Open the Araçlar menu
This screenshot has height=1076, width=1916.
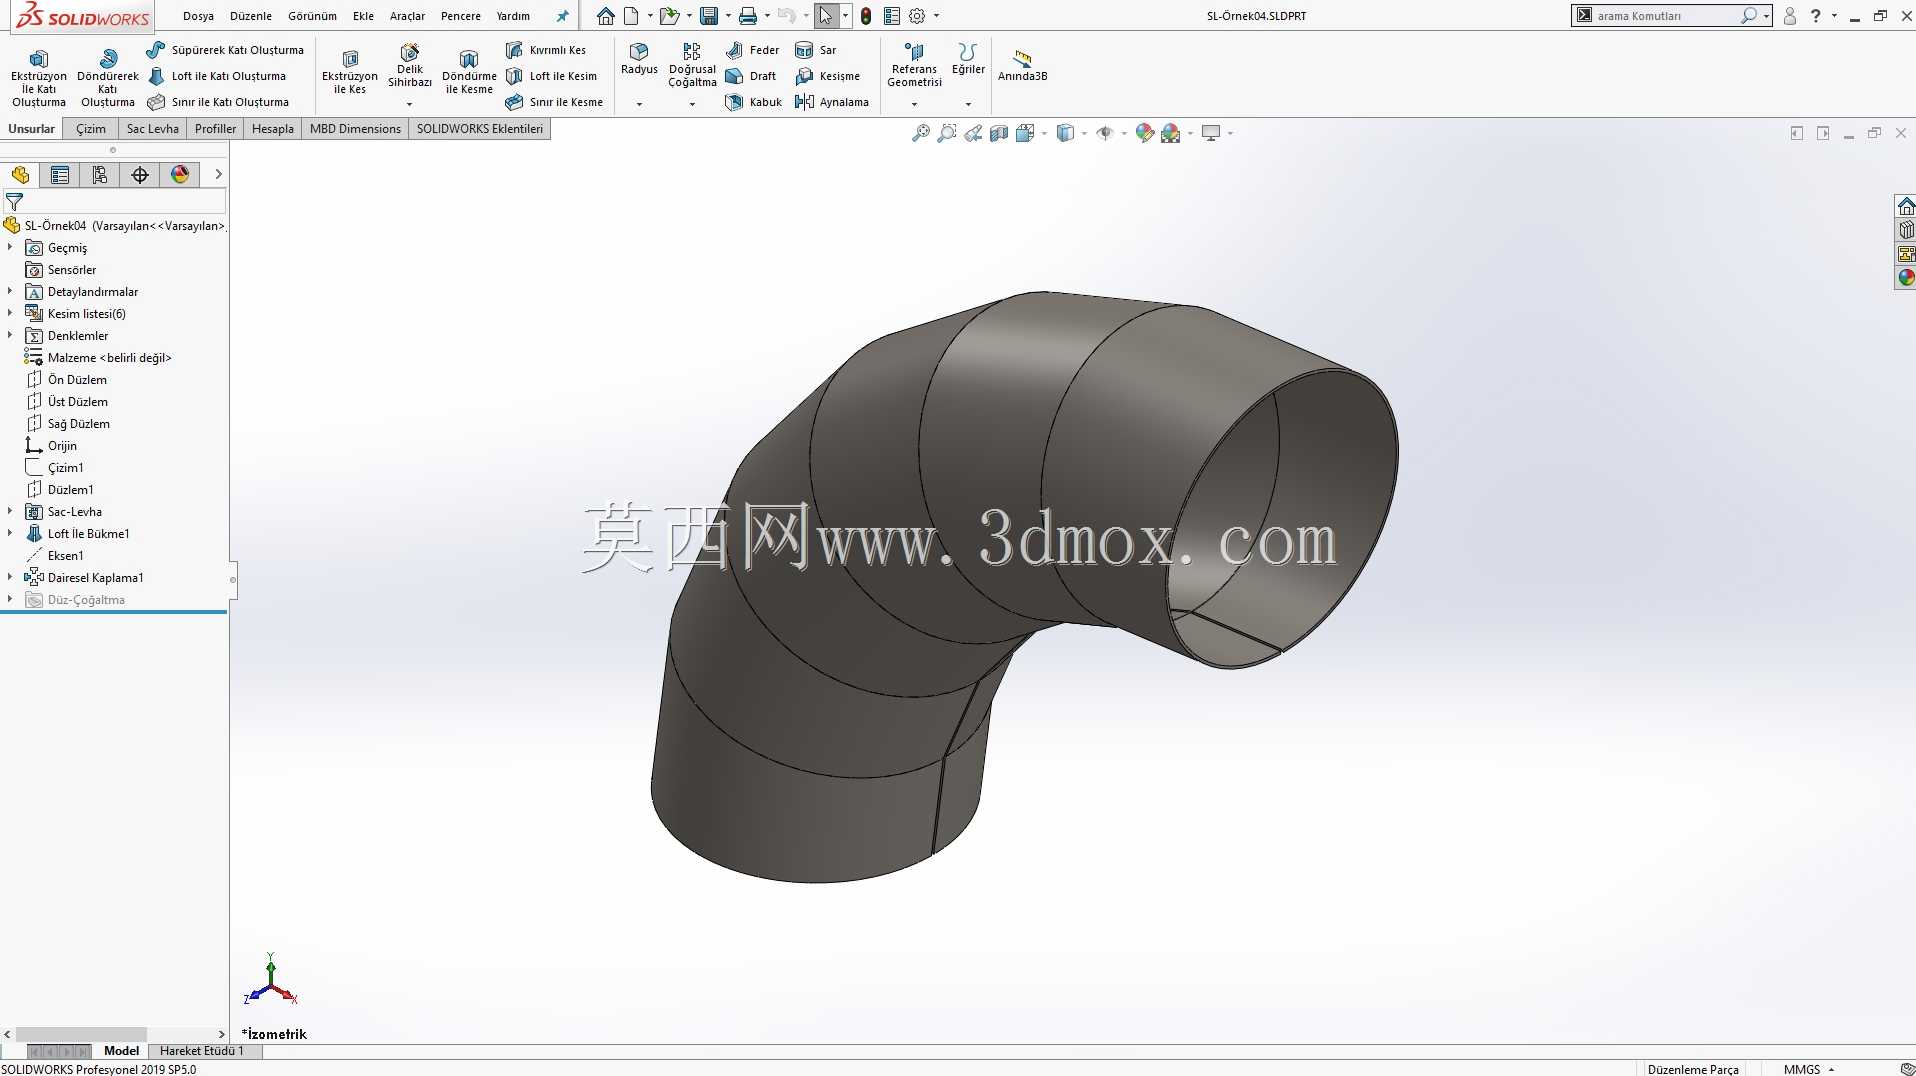click(407, 16)
